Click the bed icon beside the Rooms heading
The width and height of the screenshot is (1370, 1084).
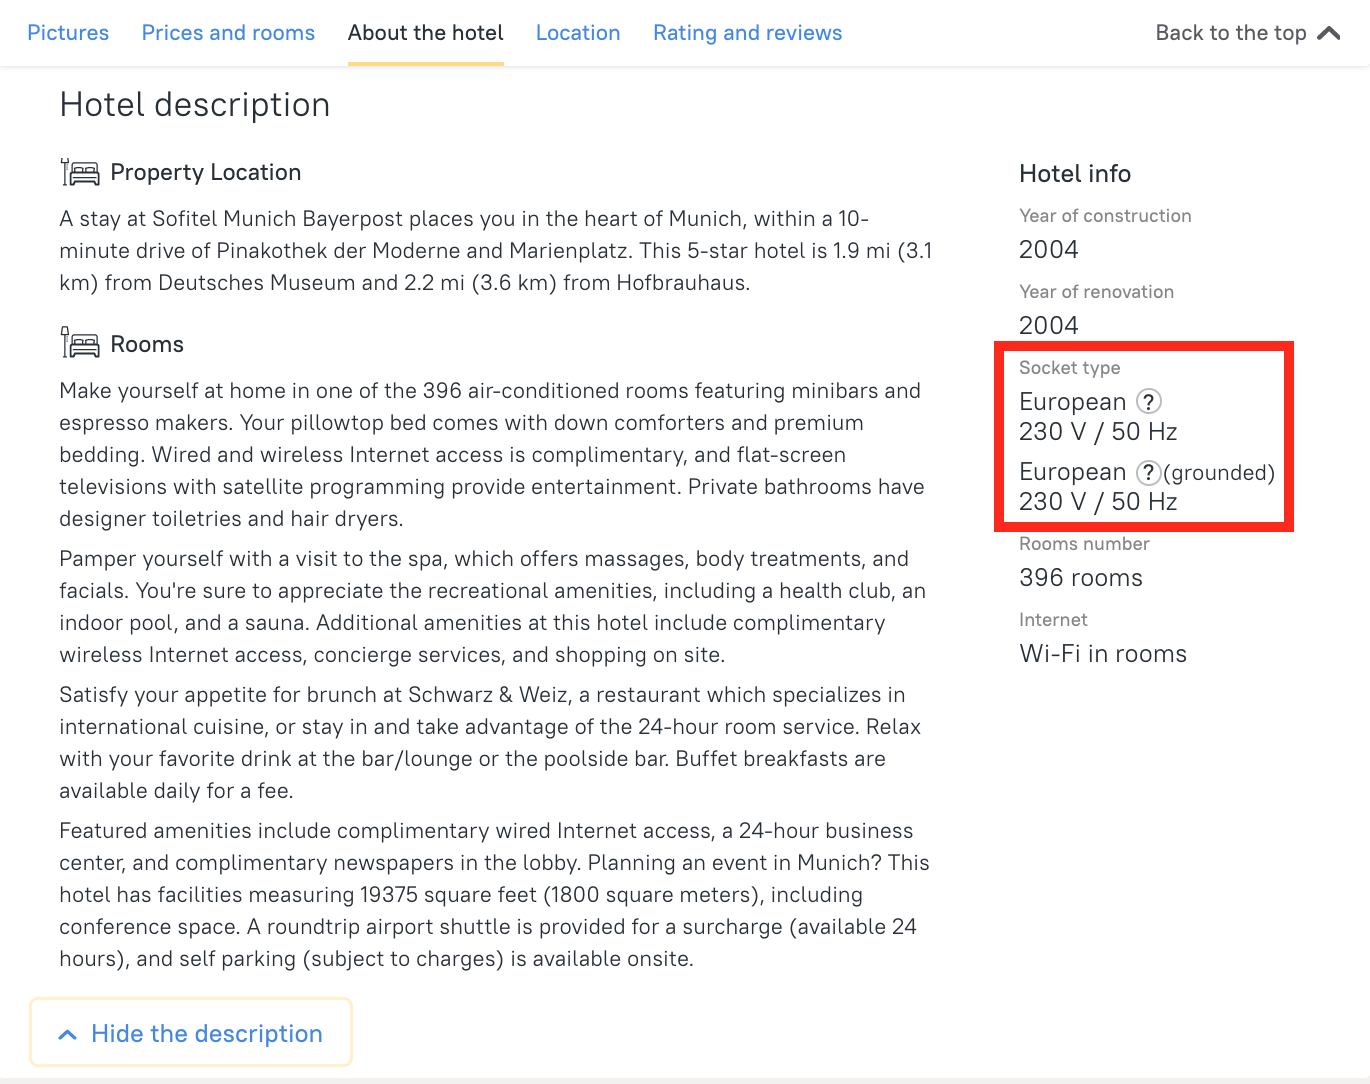pos(80,344)
